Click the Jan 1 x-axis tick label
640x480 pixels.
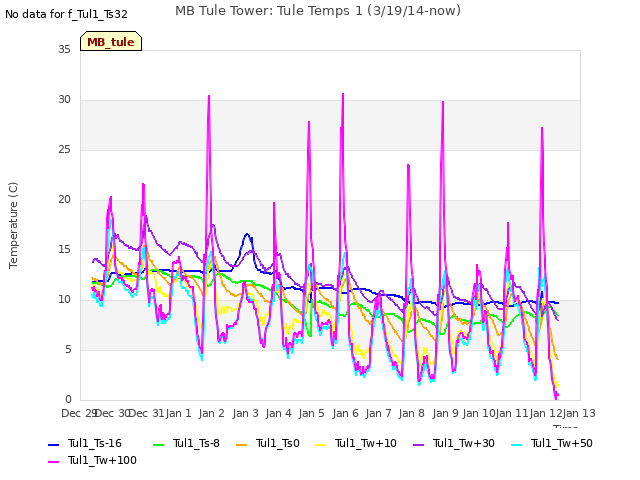178,413
